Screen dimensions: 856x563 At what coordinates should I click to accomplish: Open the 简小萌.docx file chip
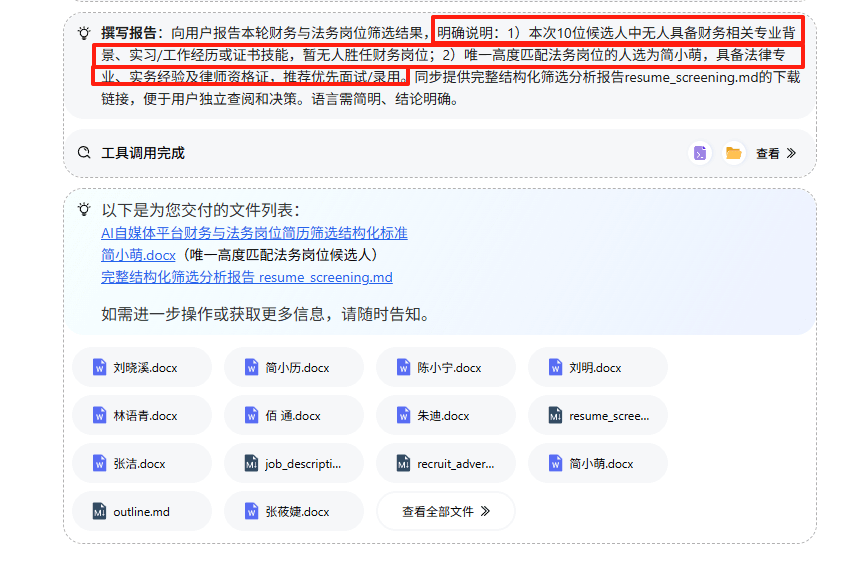pos(598,464)
